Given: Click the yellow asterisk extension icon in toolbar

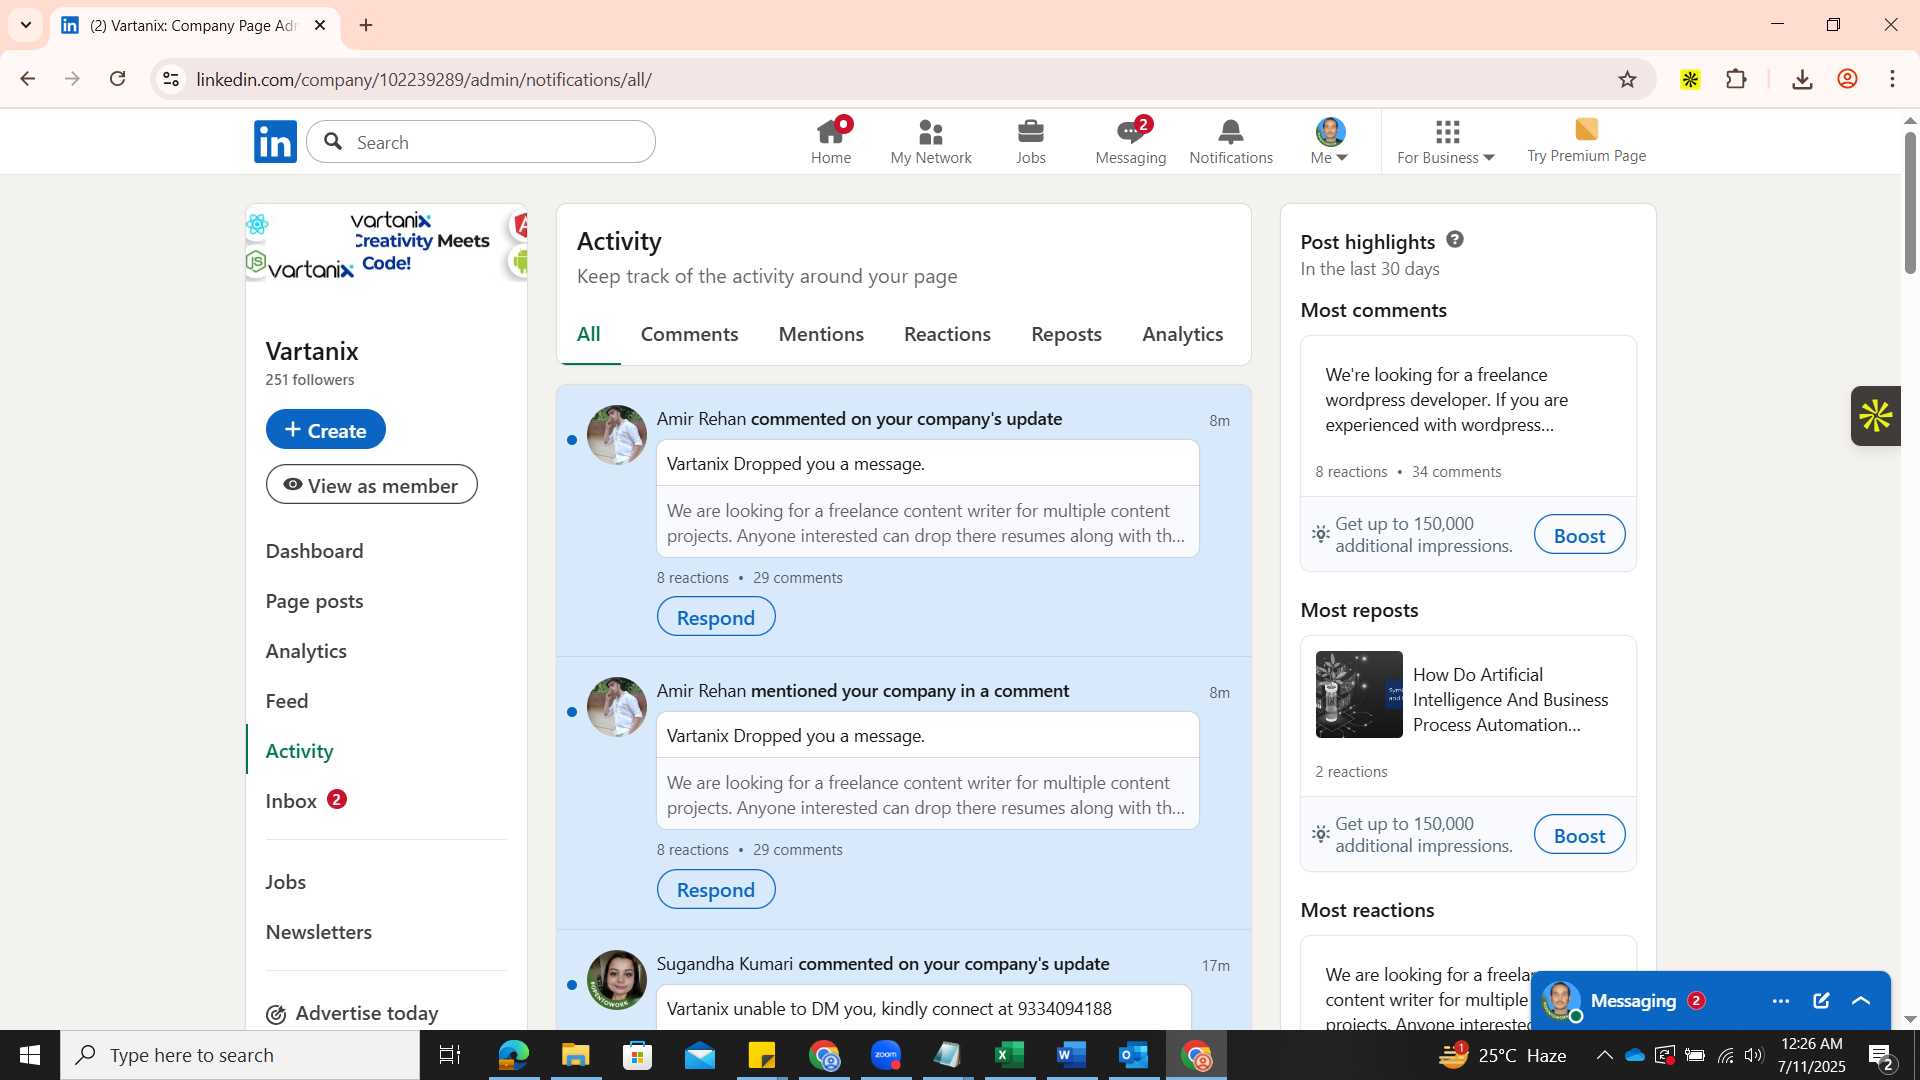Looking at the screenshot, I should pyautogui.click(x=1690, y=79).
